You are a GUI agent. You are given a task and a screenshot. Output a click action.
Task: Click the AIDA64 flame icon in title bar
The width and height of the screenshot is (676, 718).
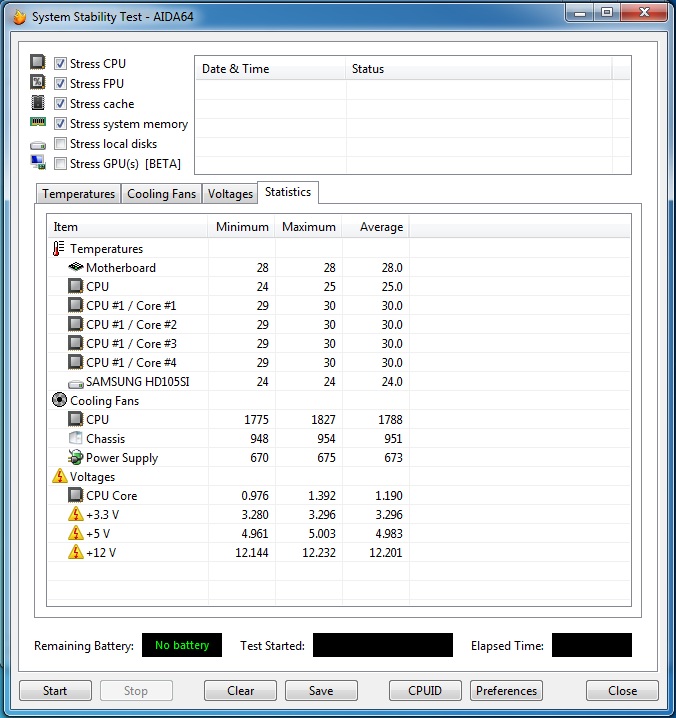click(x=19, y=17)
